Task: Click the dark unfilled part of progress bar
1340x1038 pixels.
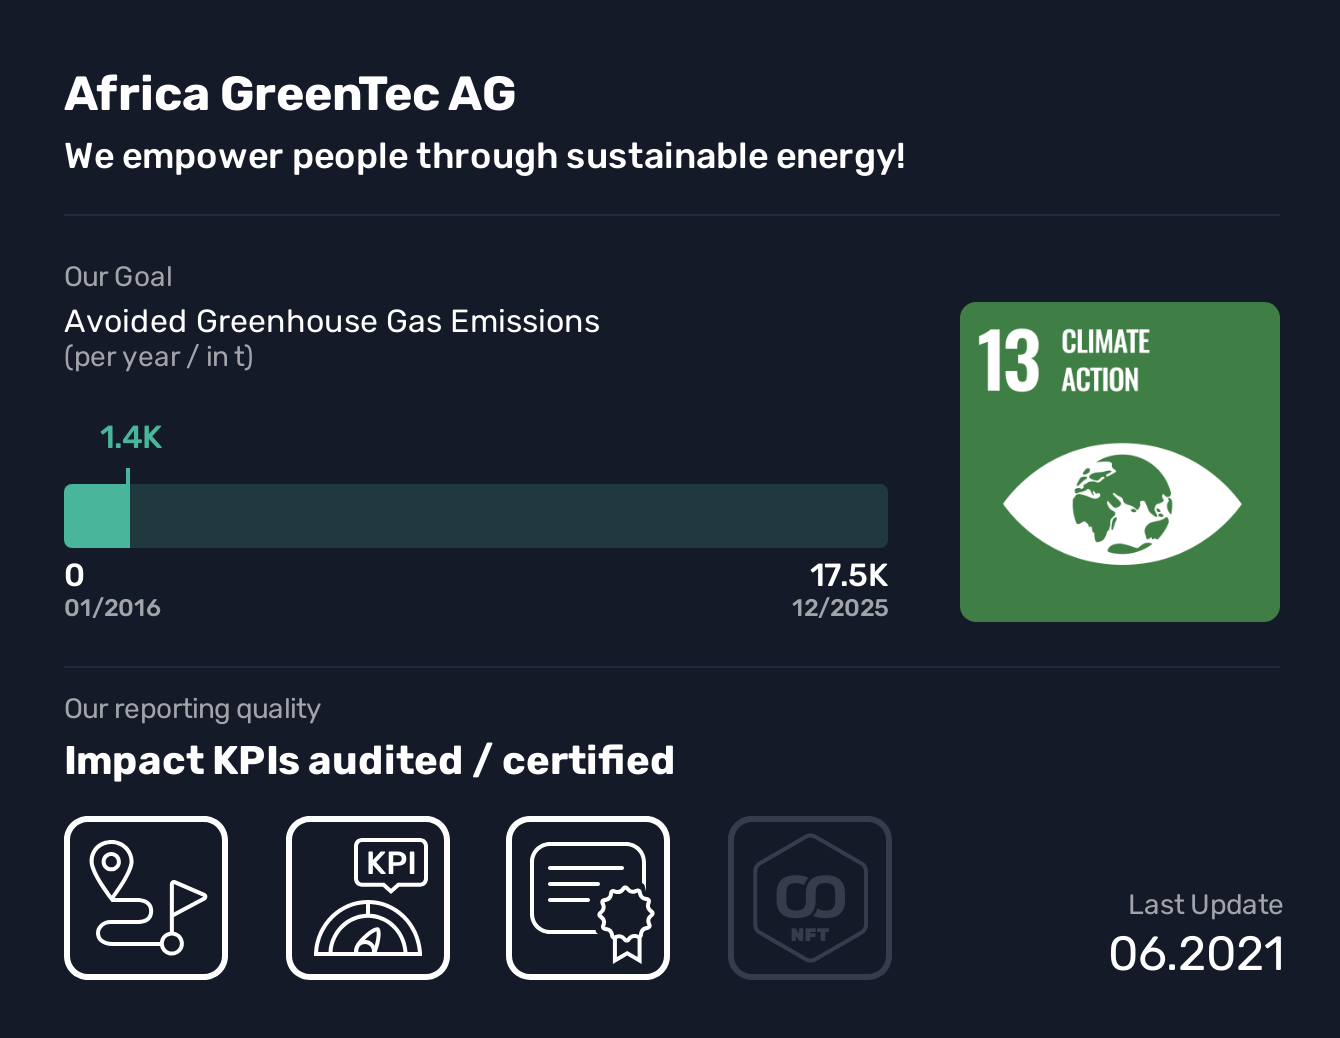Action: tap(508, 516)
